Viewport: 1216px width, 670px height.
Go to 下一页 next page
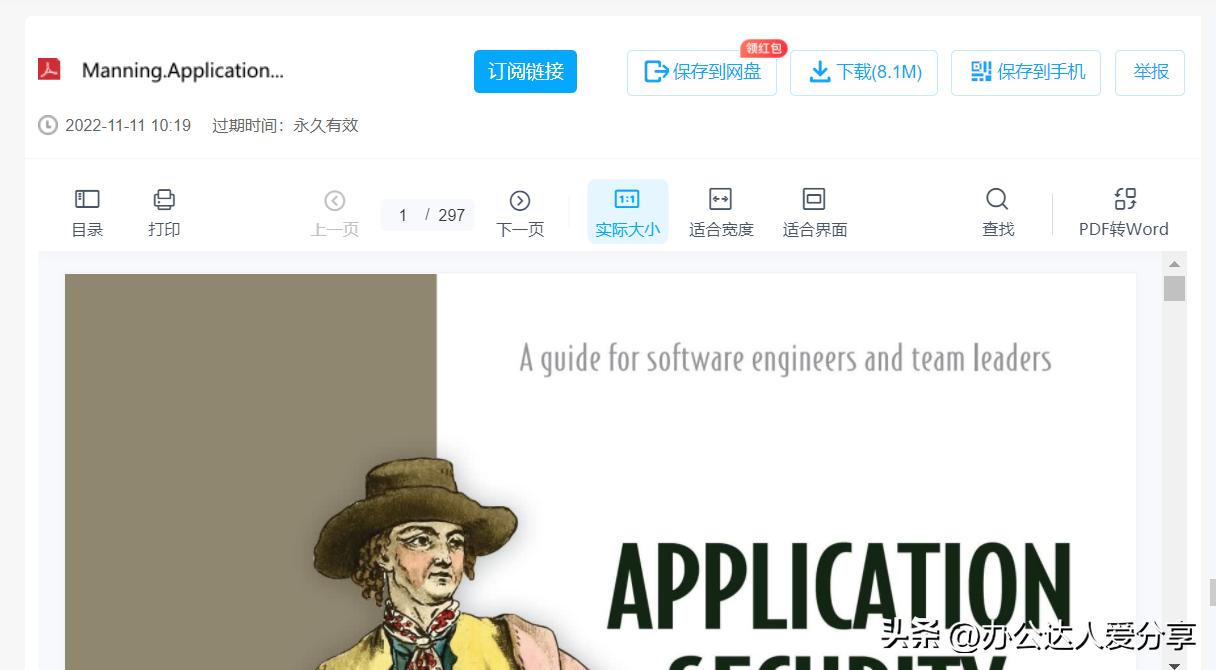click(x=519, y=211)
